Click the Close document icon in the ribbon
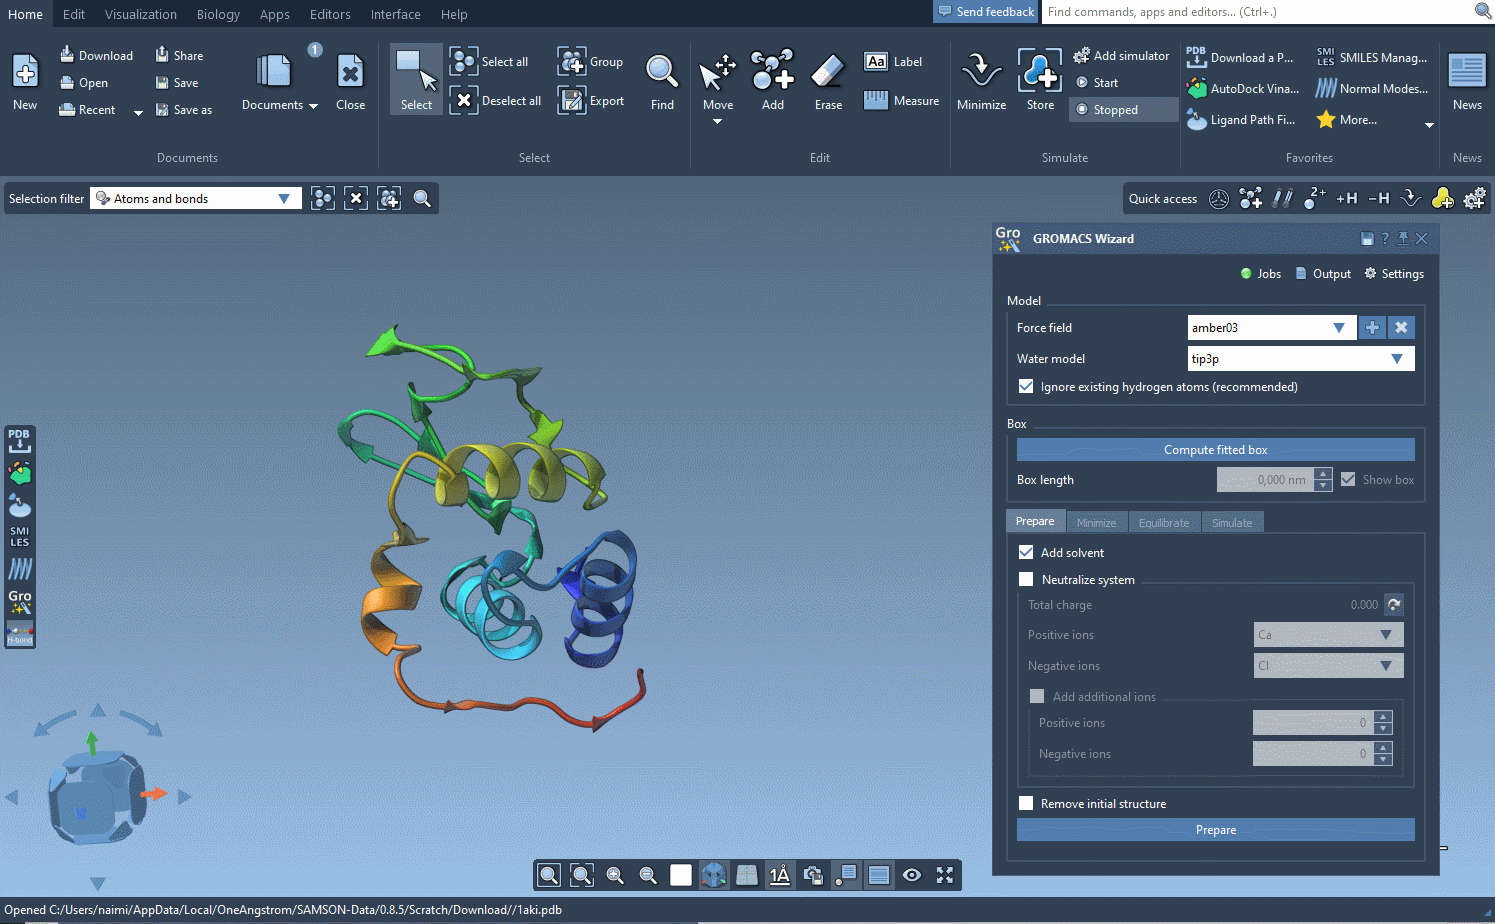This screenshot has height=924, width=1495. (351, 80)
